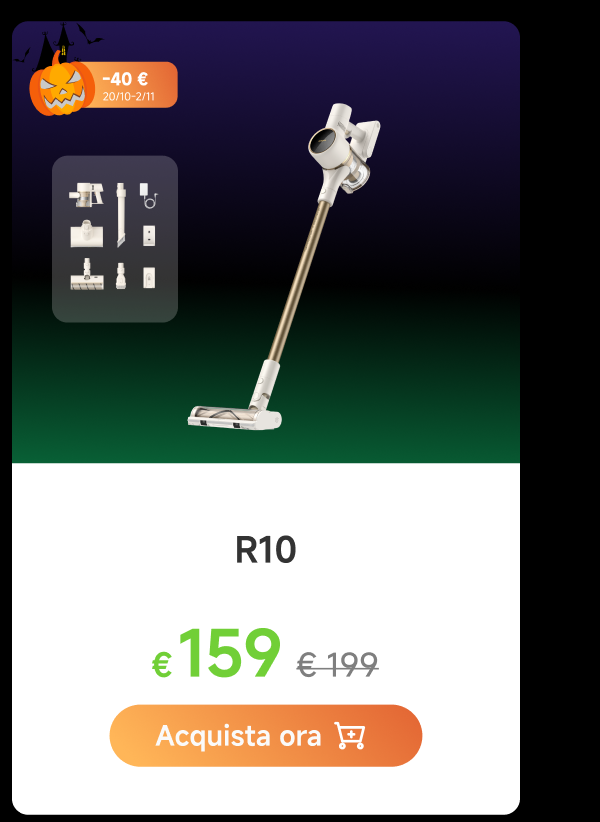Click the mini motorized brush accessory icon
Image resolution: width=600 pixels, height=822 pixels.
point(86,233)
